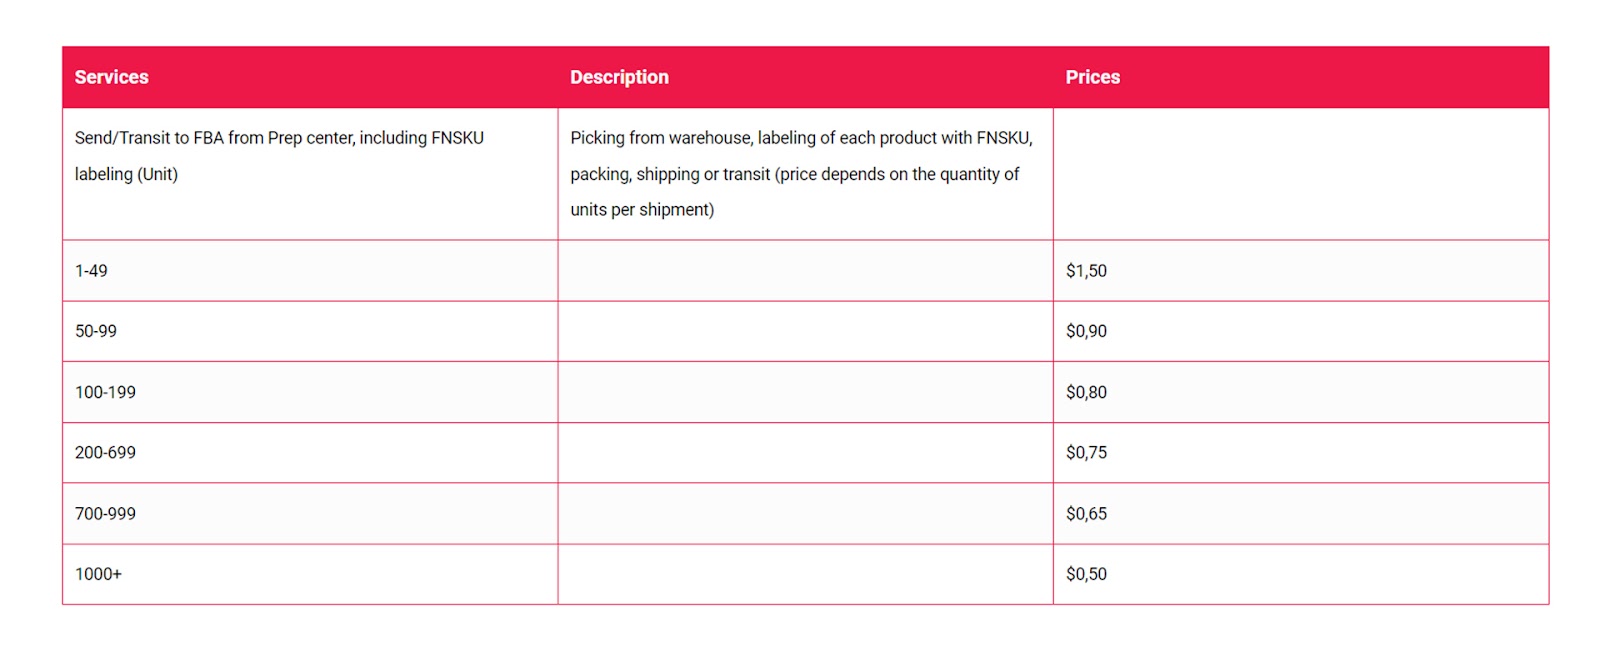
Task: Click the 50-99 quantity cell
Action: [x=96, y=331]
